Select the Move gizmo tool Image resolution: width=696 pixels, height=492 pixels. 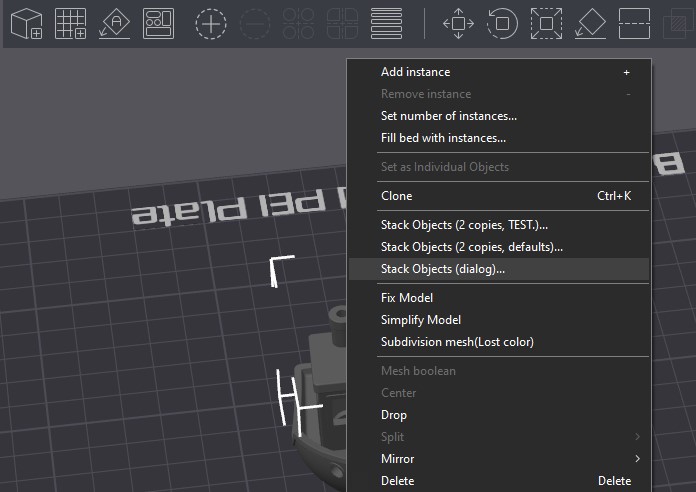(x=459, y=24)
